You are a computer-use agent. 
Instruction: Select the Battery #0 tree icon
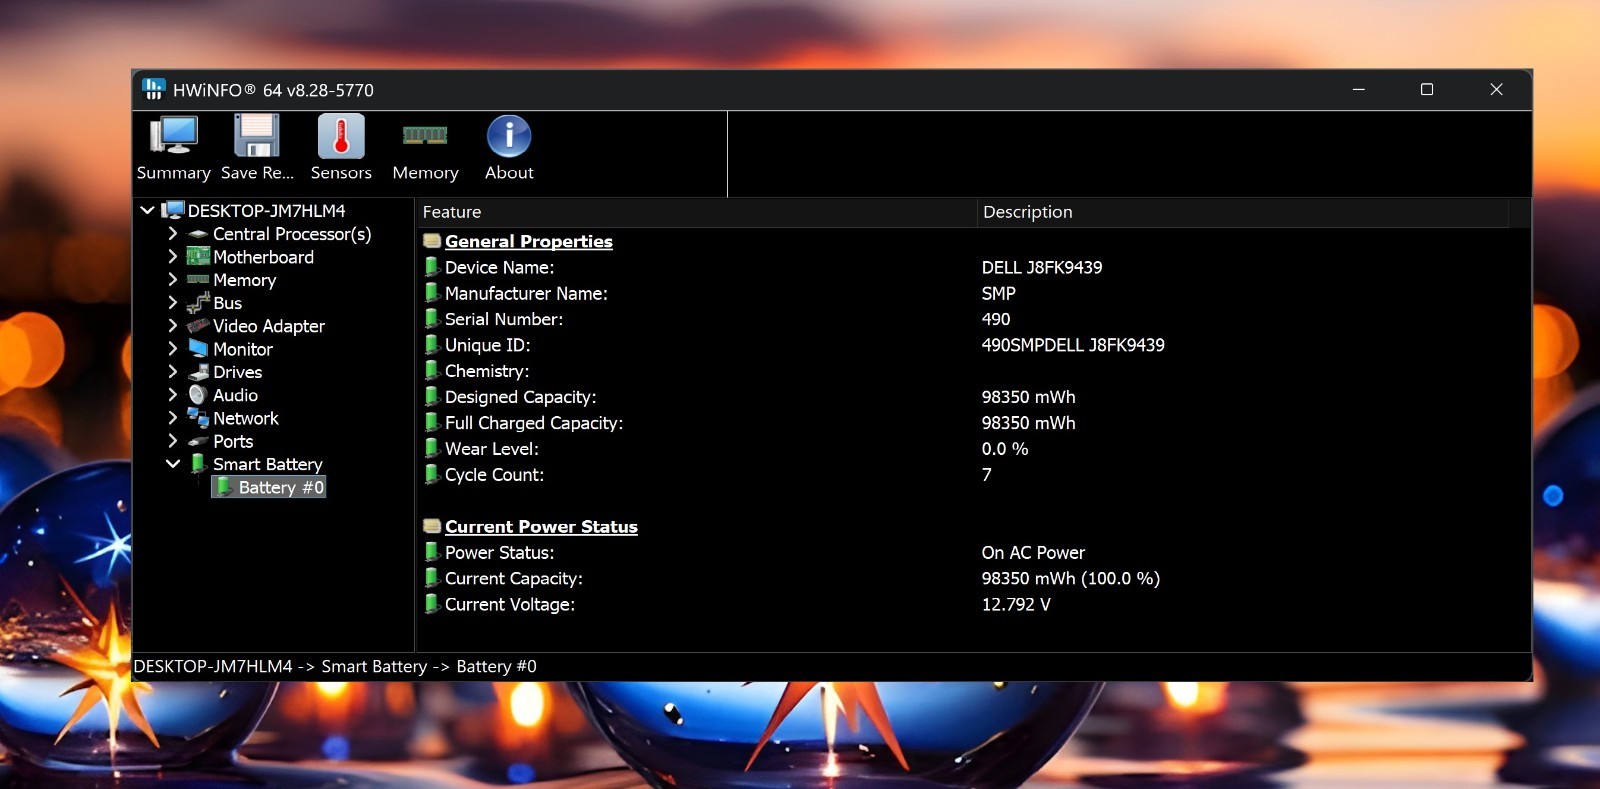[x=225, y=487]
